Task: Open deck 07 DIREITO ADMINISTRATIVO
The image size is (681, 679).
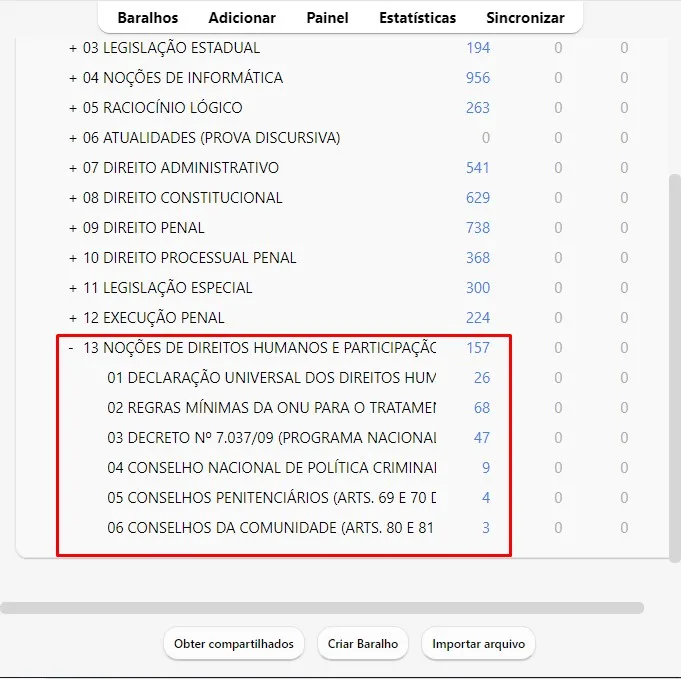Action: (181, 168)
